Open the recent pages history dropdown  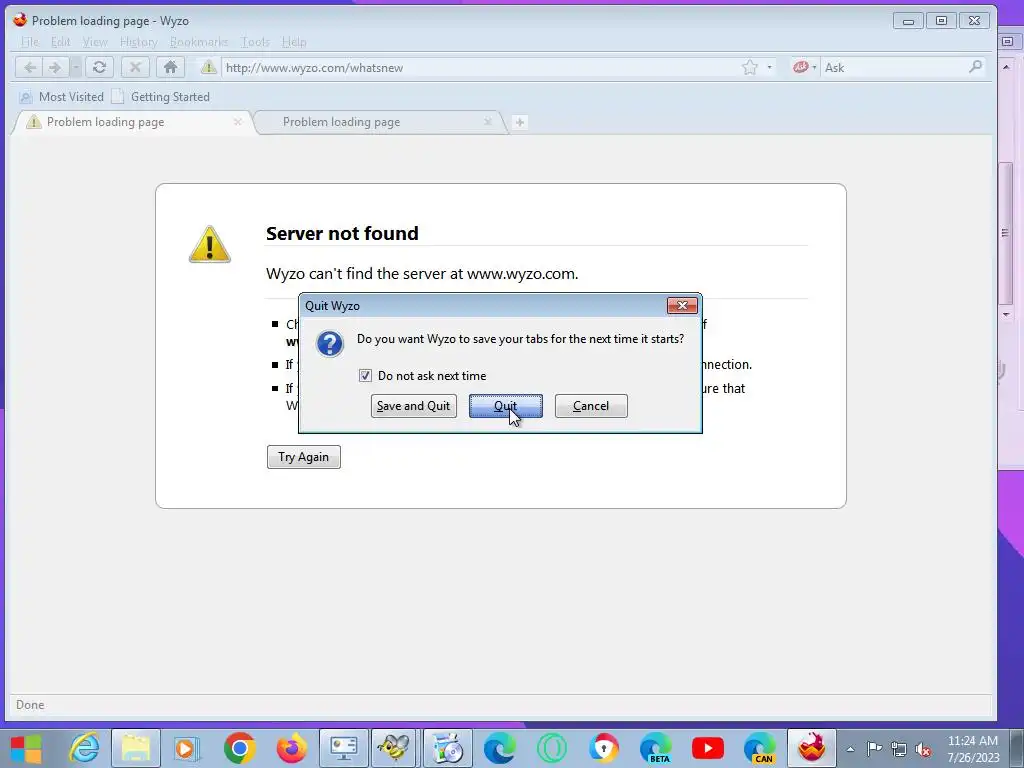[76, 67]
